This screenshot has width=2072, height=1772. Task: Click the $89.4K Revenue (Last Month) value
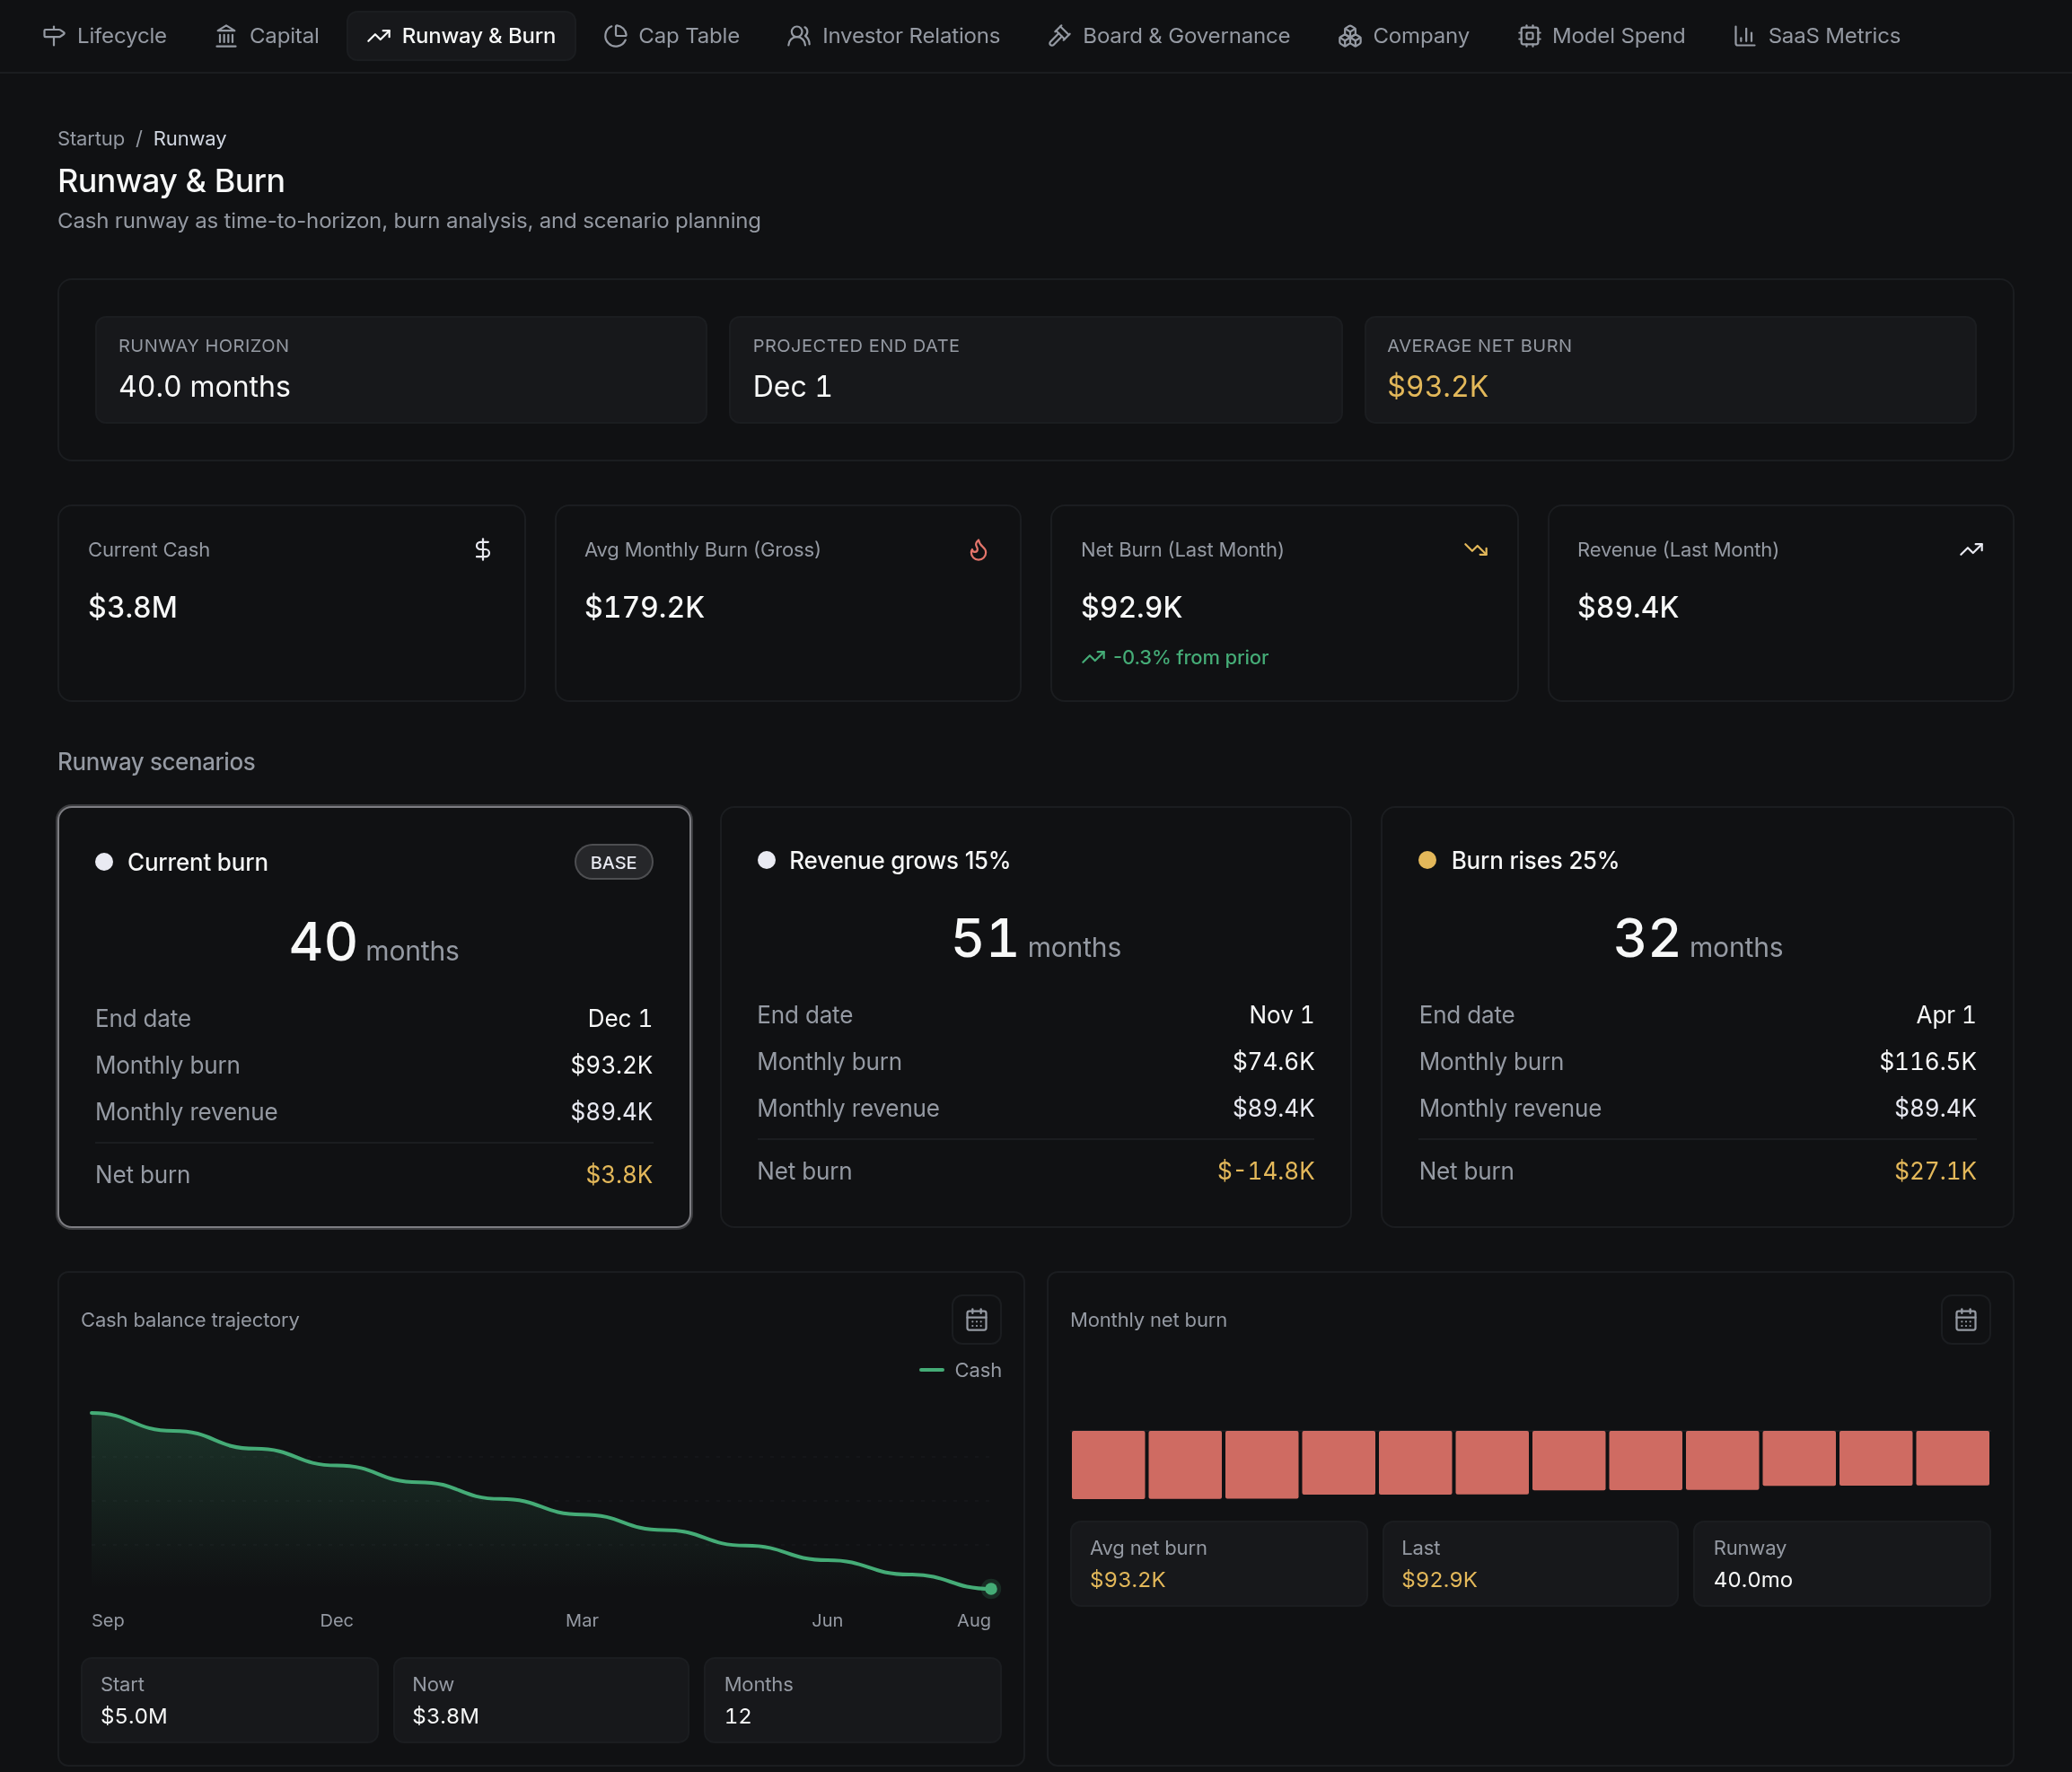pyautogui.click(x=1627, y=607)
